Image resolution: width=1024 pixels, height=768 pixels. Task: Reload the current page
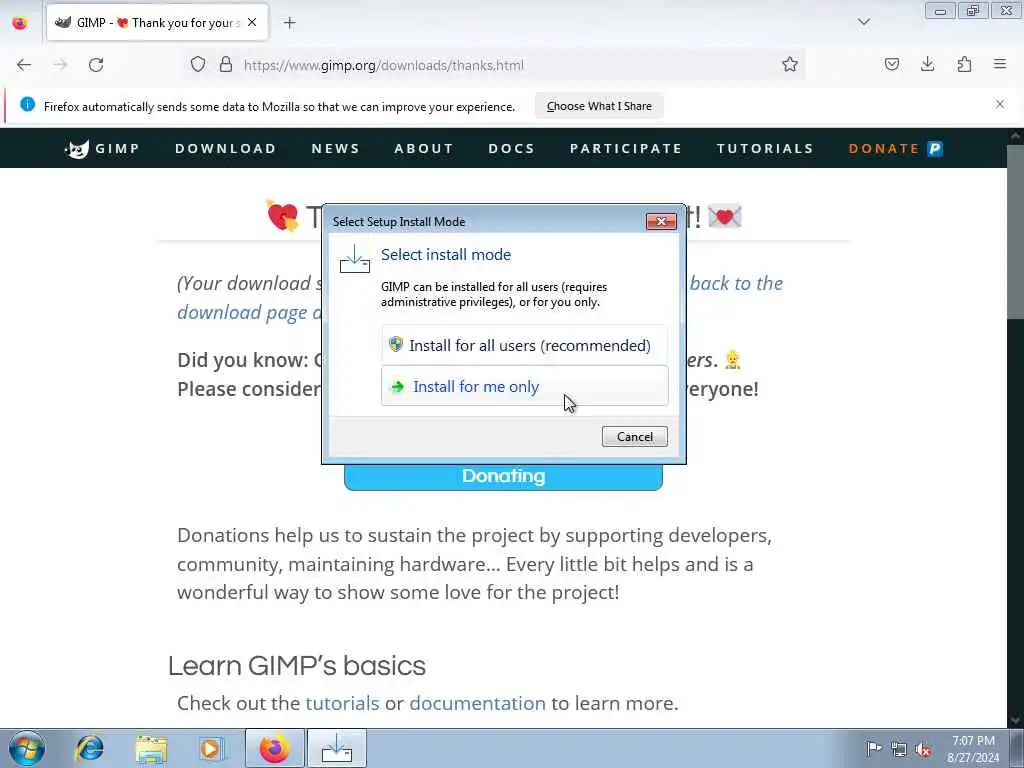click(96, 65)
